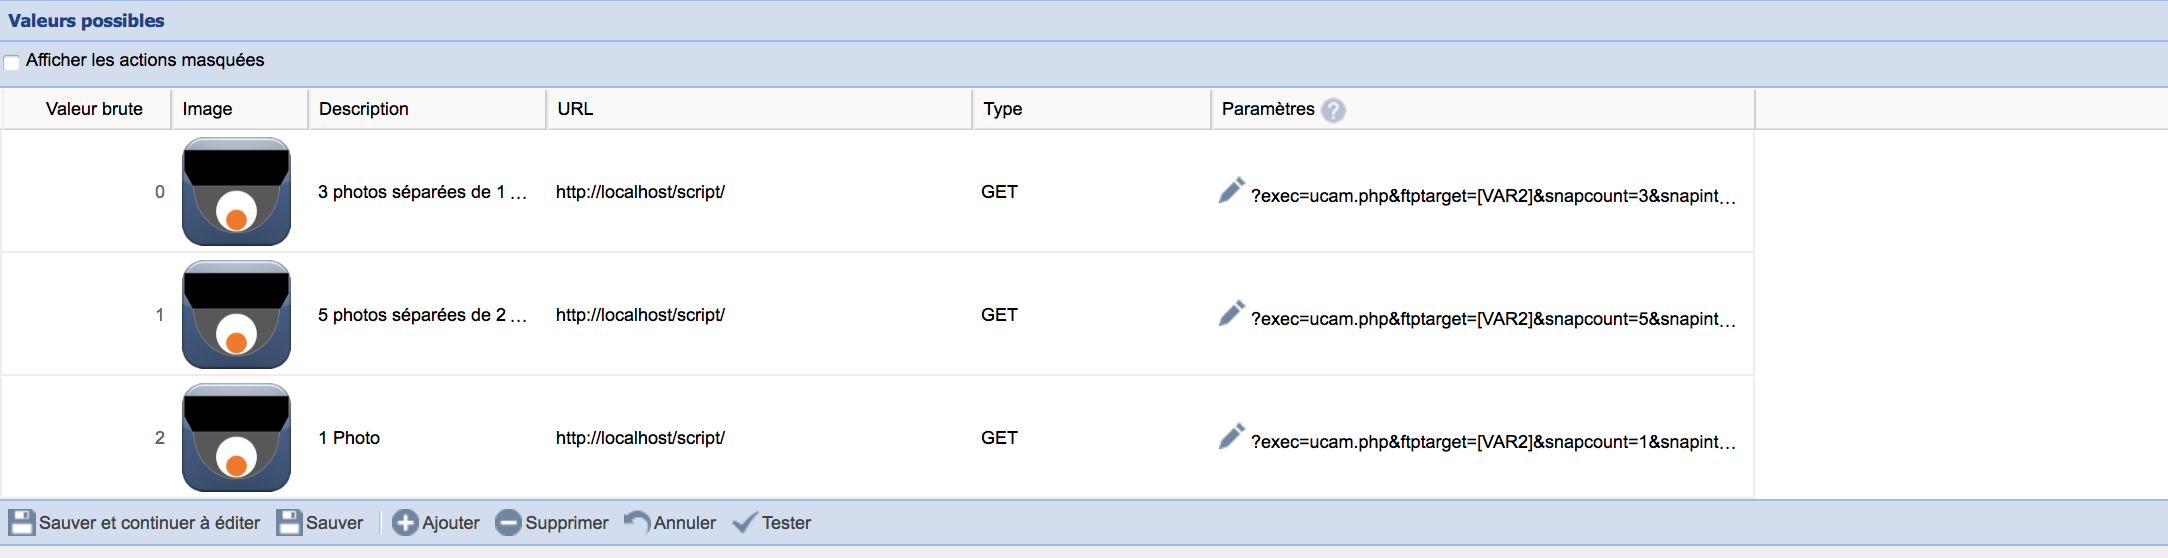Image resolution: width=2168 pixels, height=558 pixels.
Task: Click GET type in the 1 Photo row
Action: coord(999,438)
